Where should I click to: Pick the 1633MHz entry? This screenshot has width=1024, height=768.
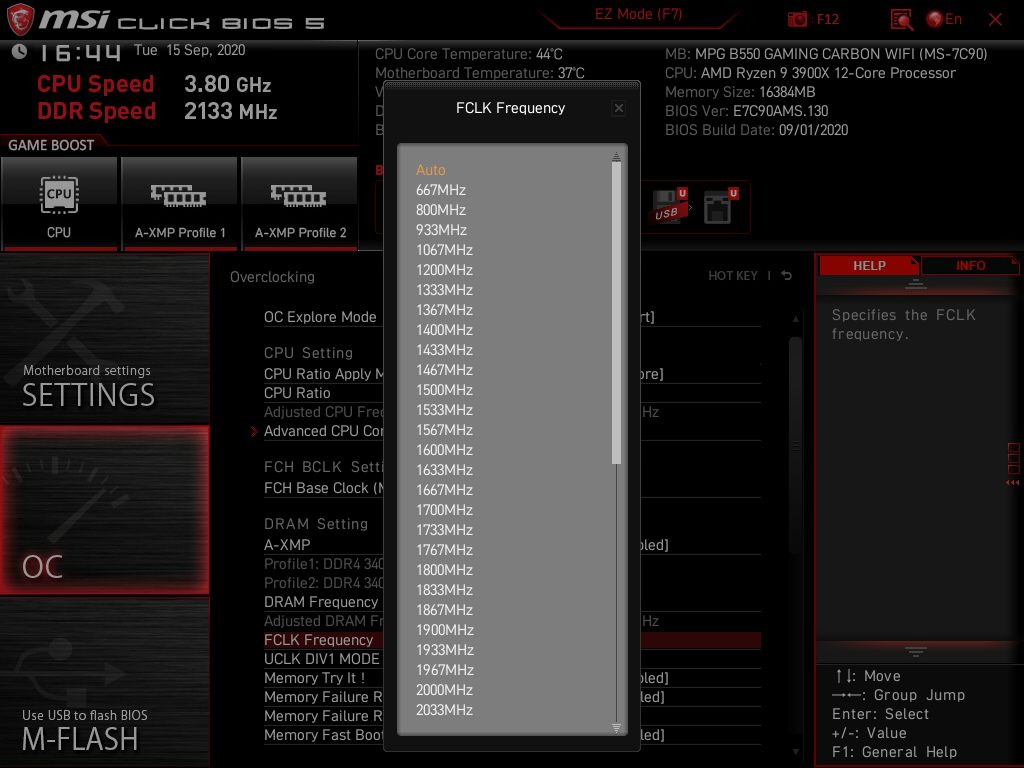coord(444,470)
